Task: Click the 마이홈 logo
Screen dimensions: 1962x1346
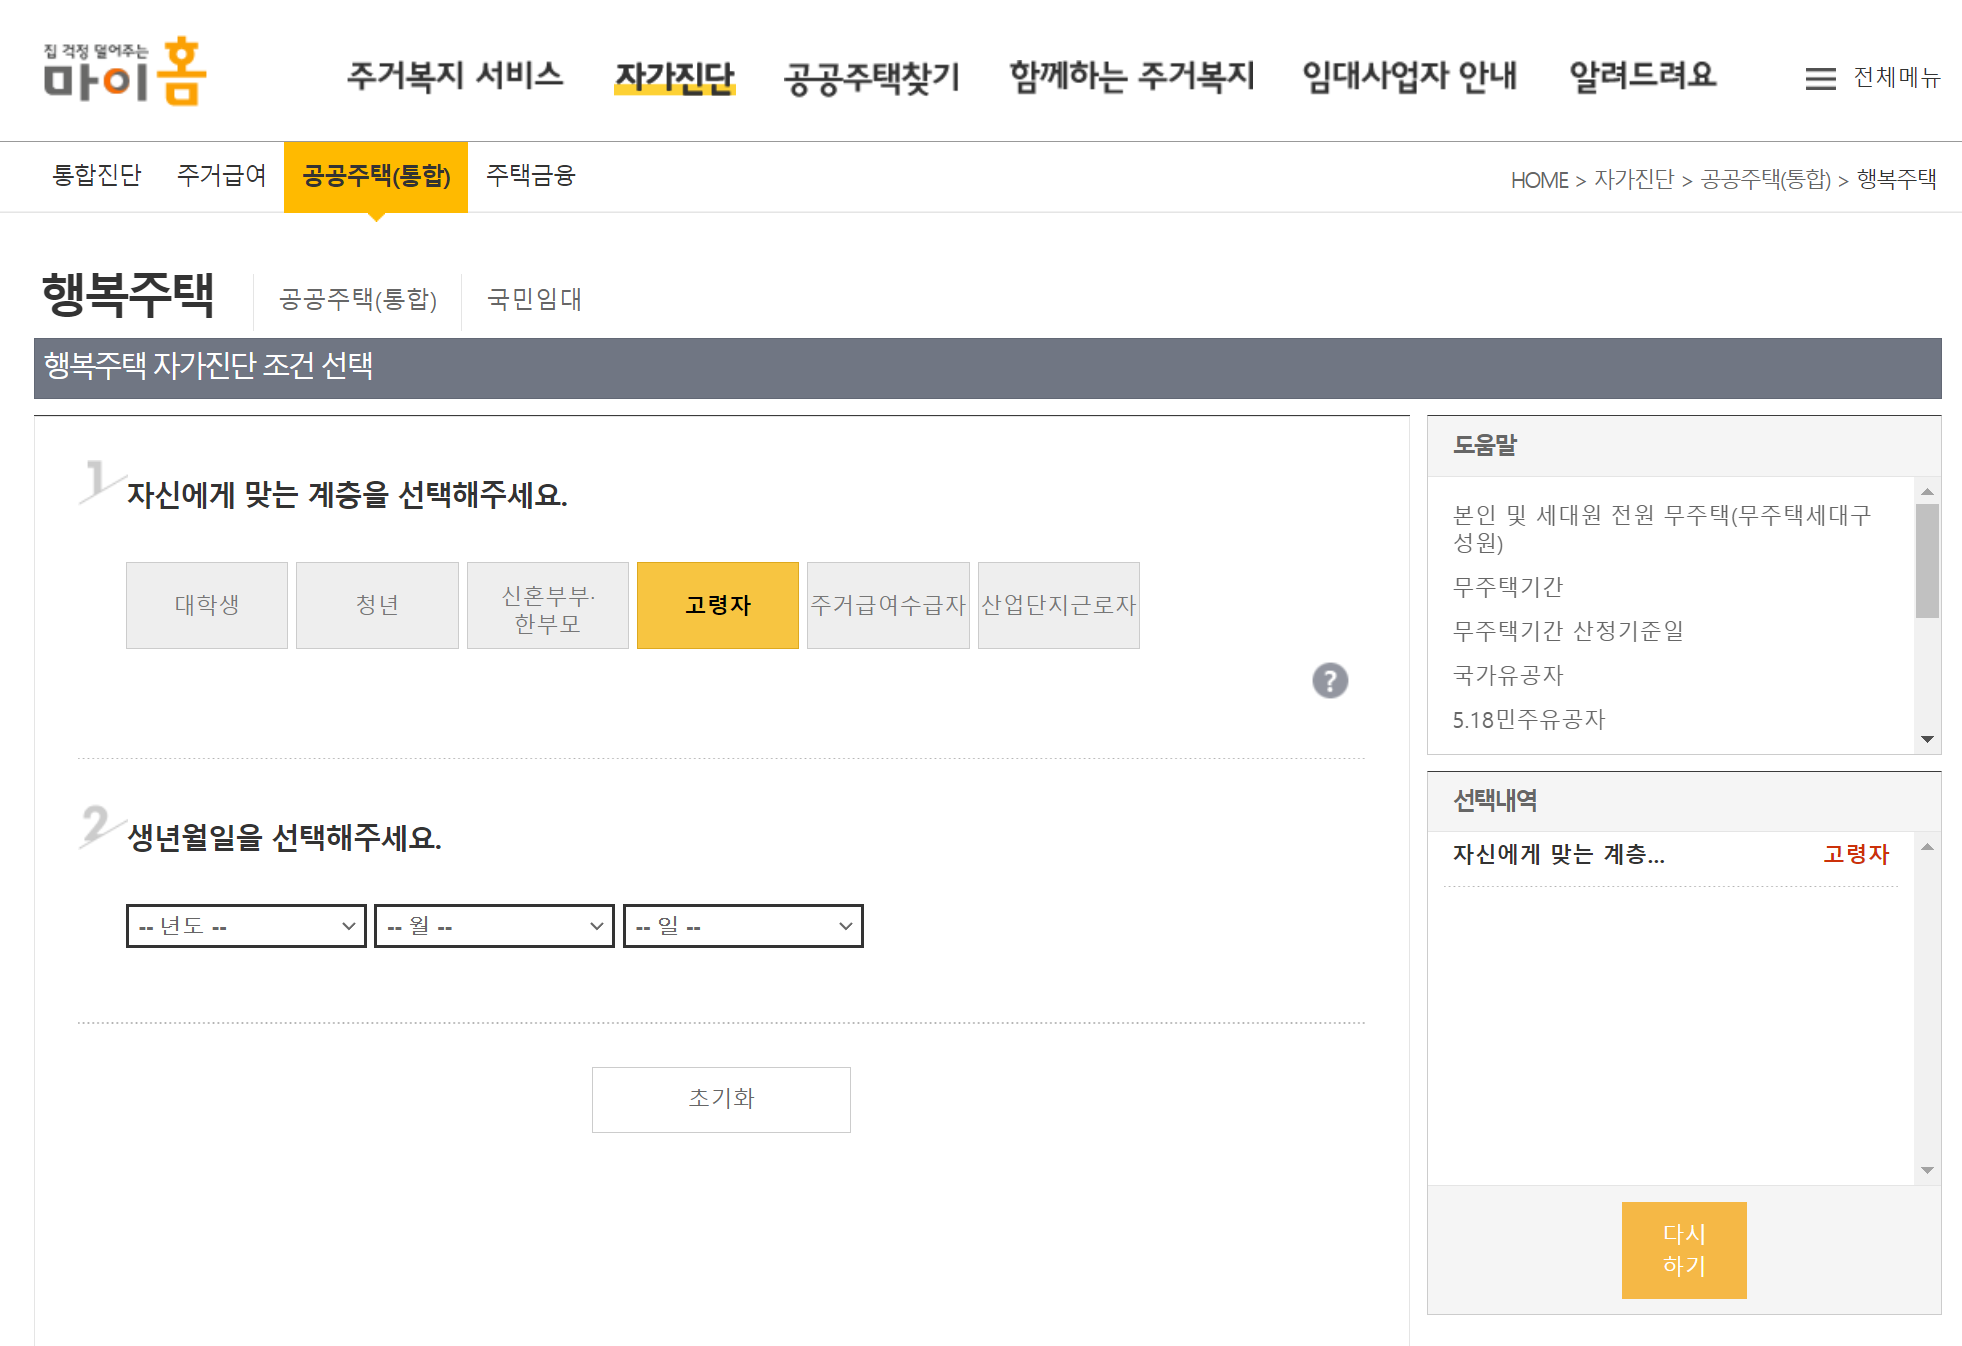Action: tap(124, 73)
